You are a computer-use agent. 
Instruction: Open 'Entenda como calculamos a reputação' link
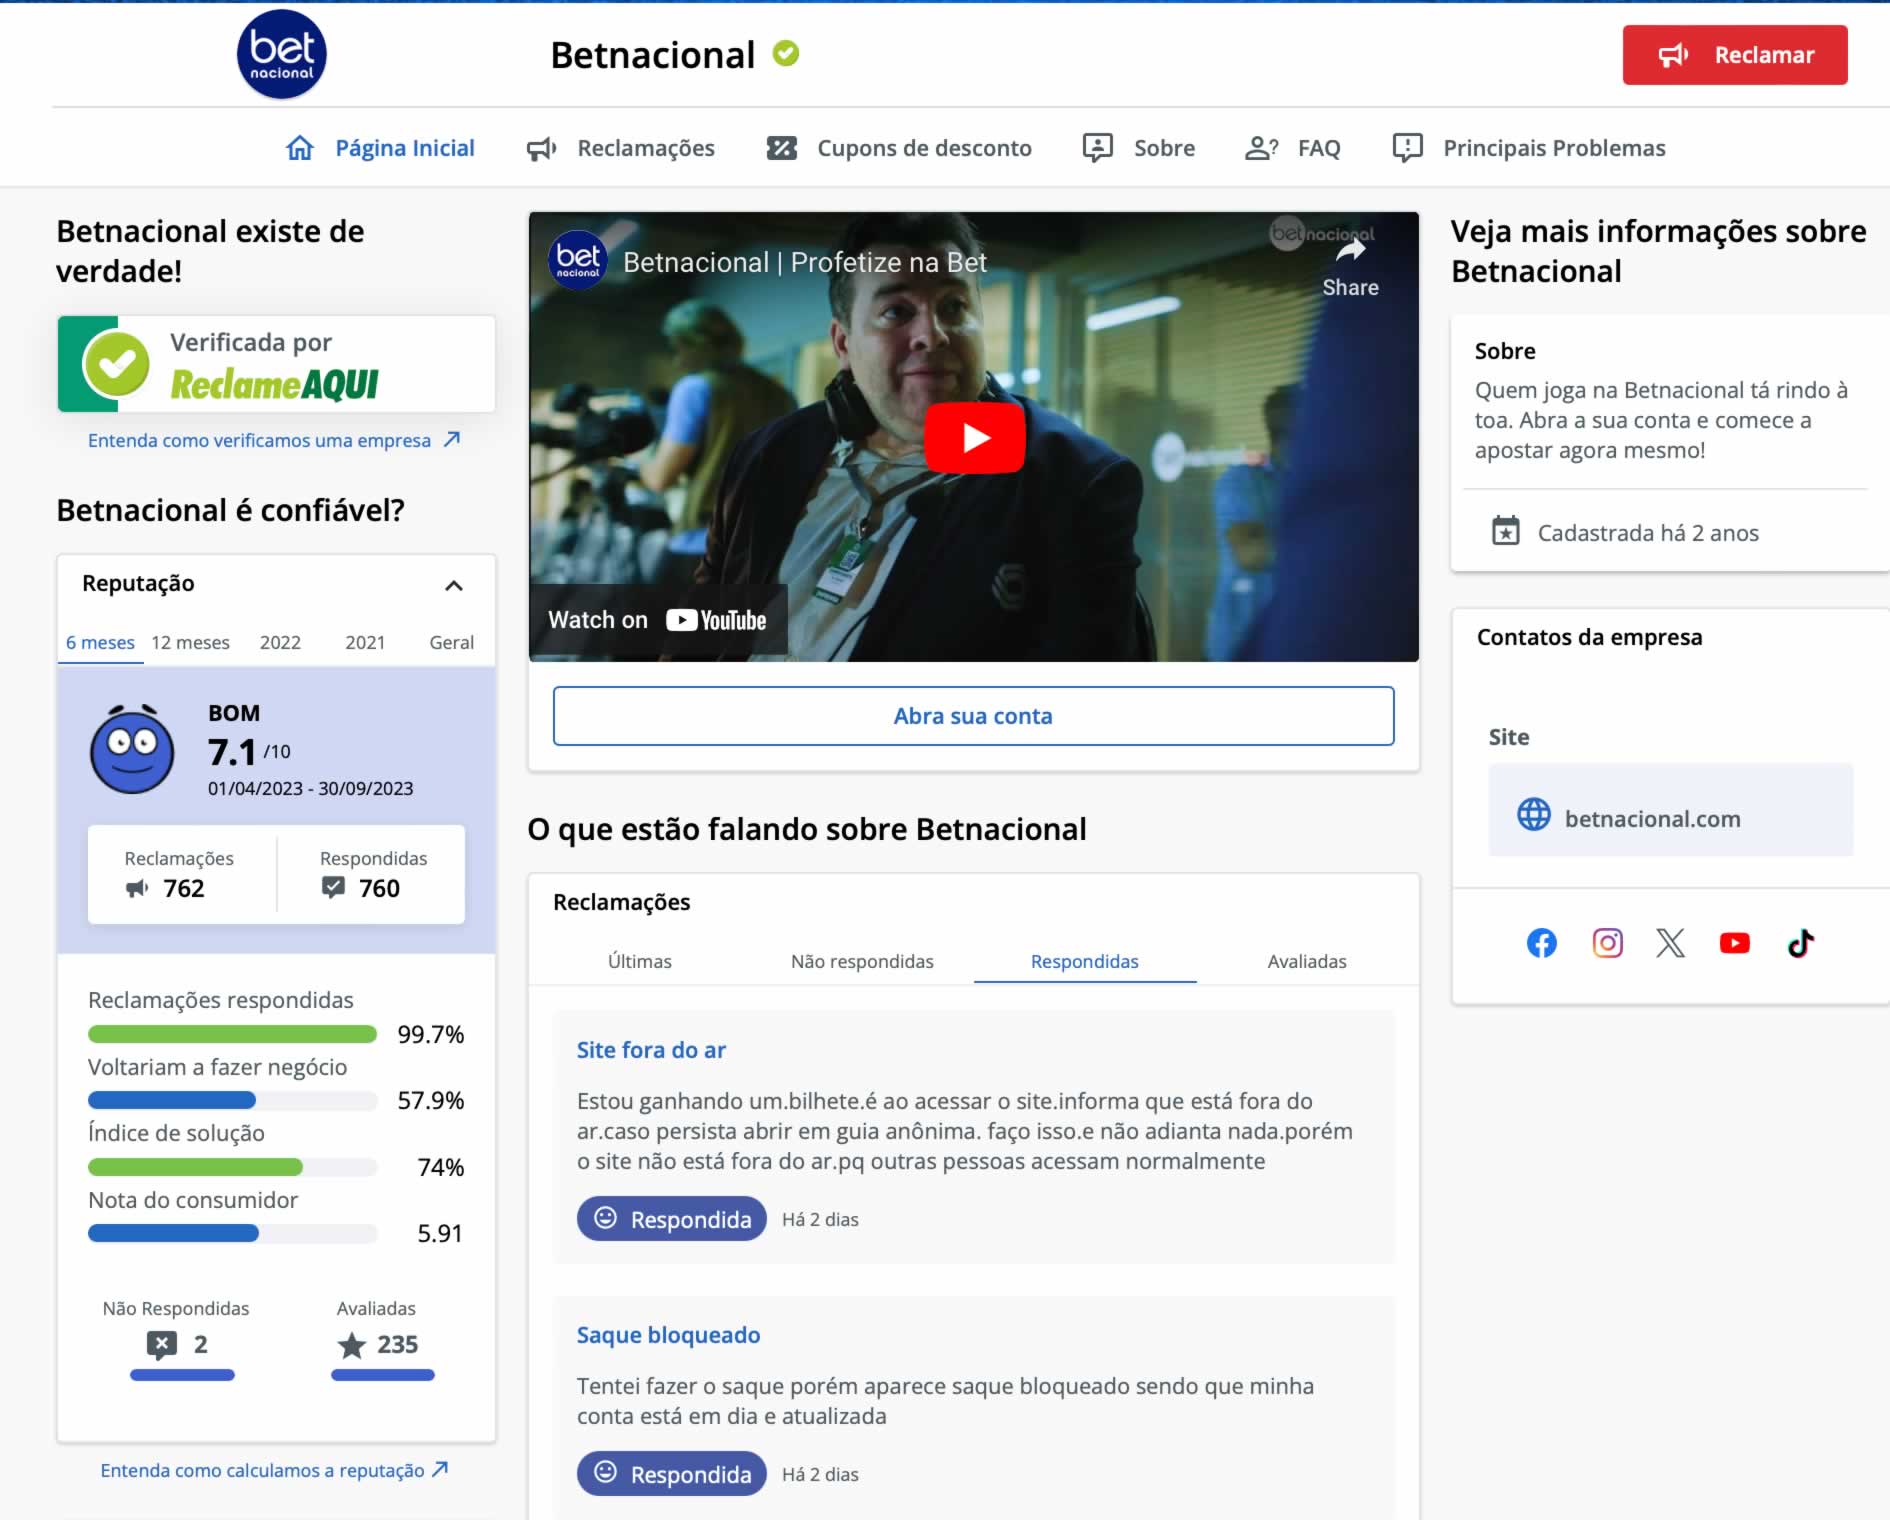(x=274, y=1470)
